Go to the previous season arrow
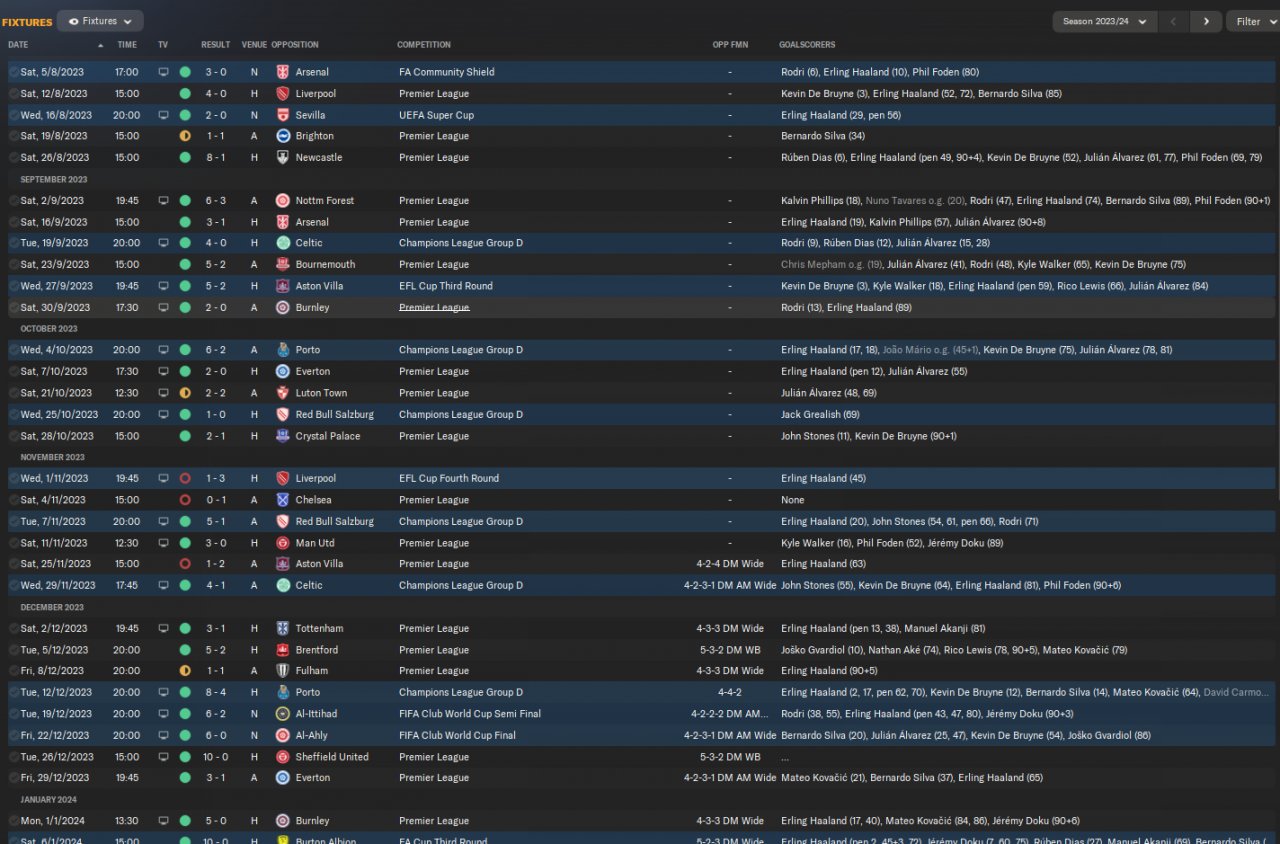 click(x=1175, y=21)
